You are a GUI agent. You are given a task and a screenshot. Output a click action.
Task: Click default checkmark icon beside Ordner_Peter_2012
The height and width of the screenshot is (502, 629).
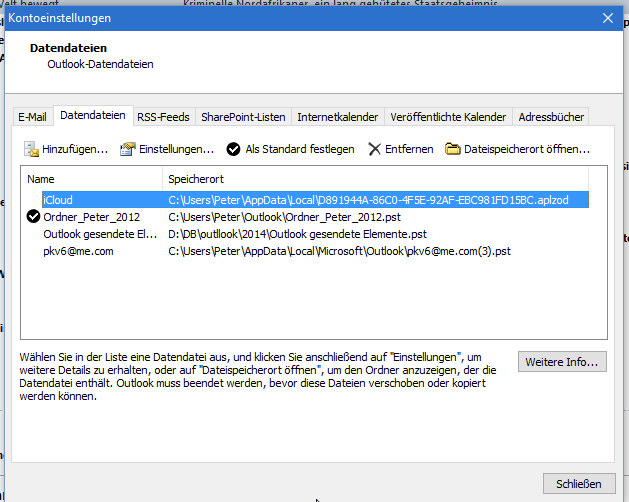coord(33,217)
